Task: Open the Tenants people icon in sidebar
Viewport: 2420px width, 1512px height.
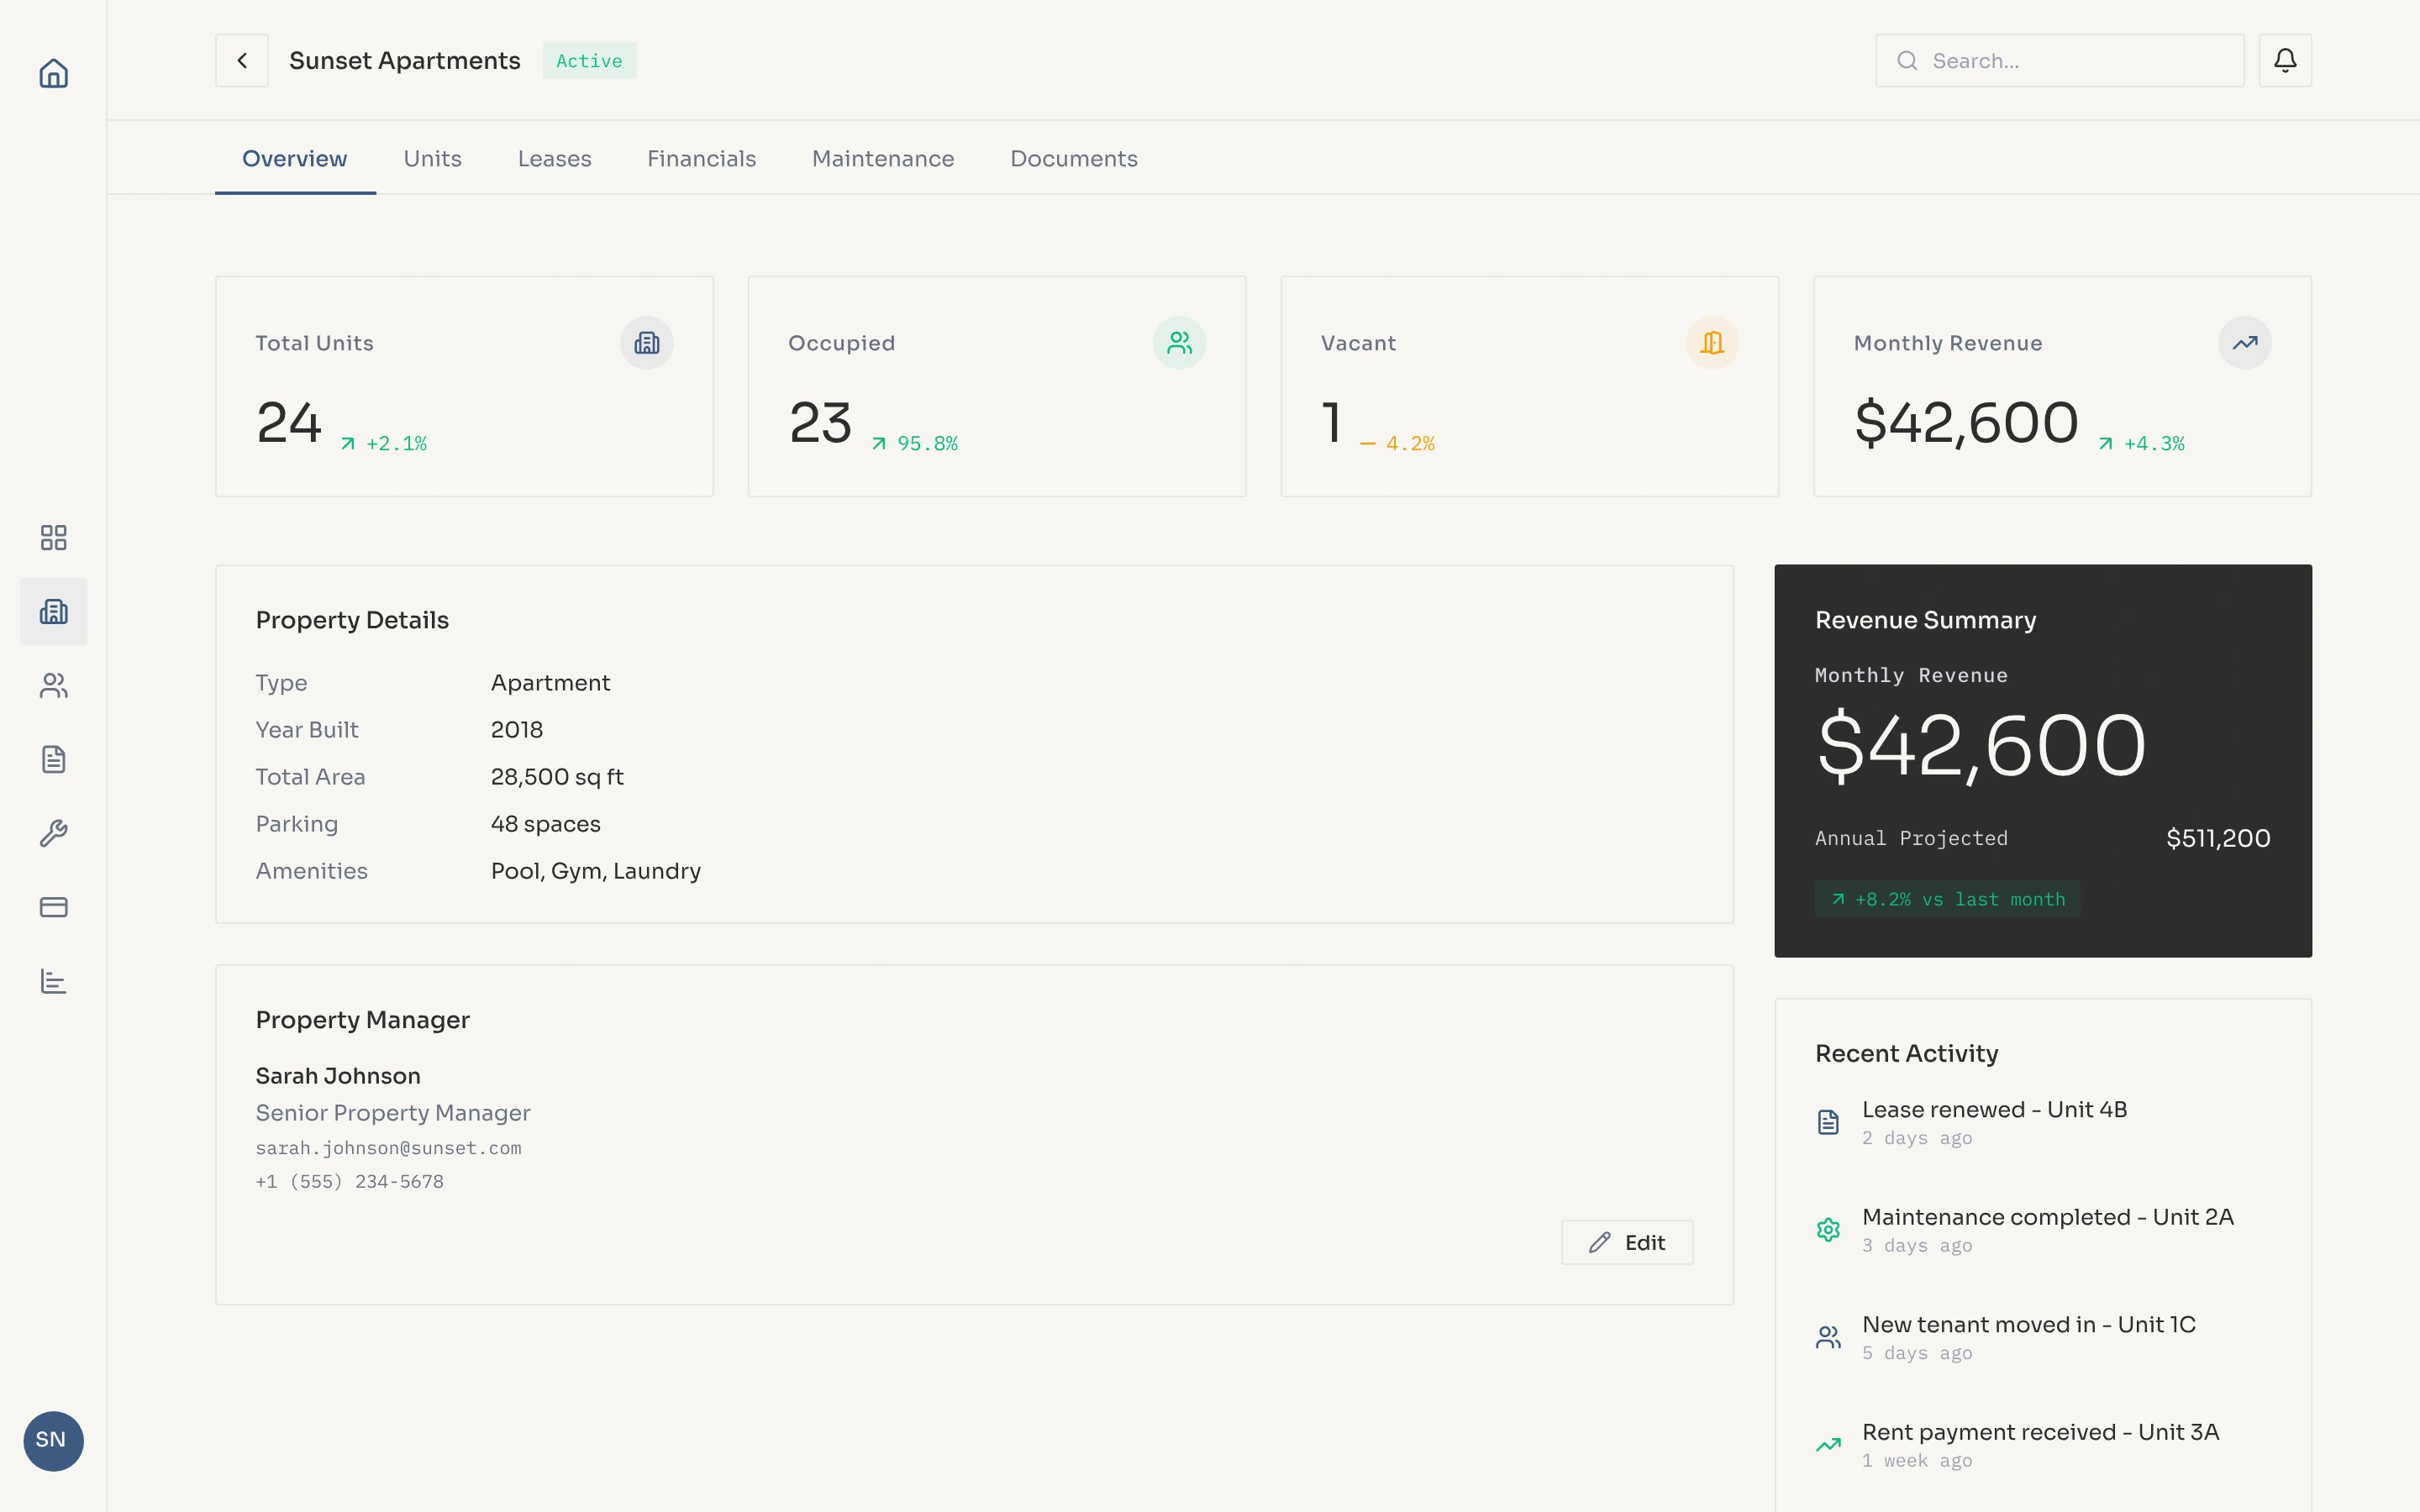Action: coord(53,685)
